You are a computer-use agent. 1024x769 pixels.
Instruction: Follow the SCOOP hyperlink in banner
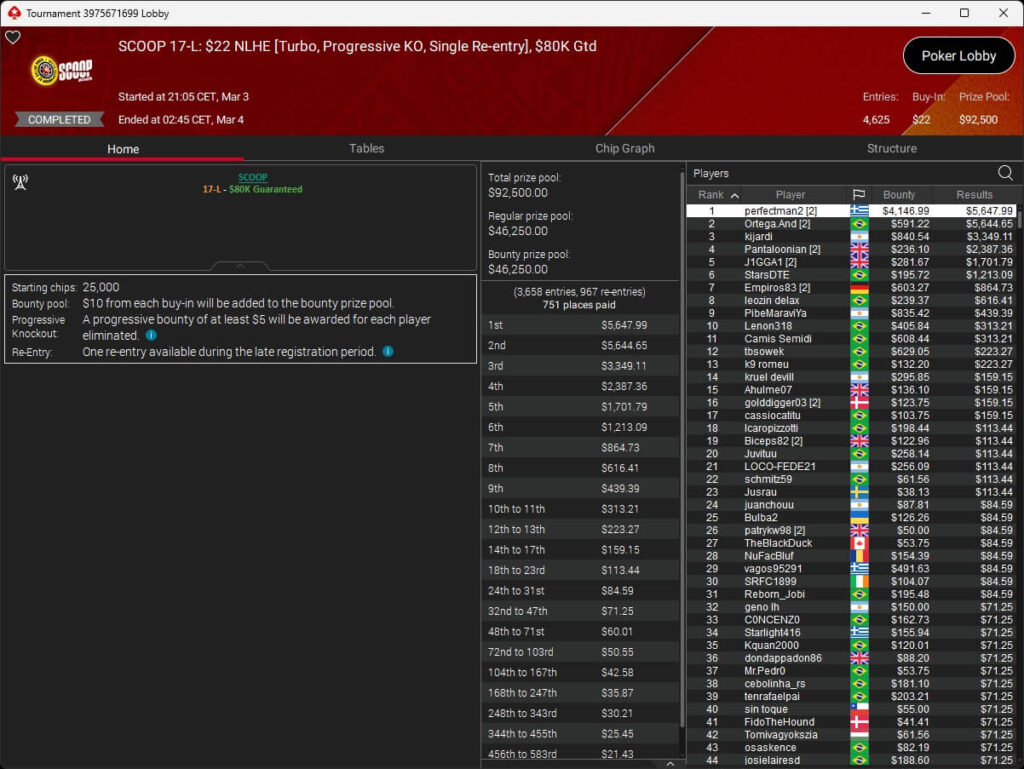tap(252, 177)
